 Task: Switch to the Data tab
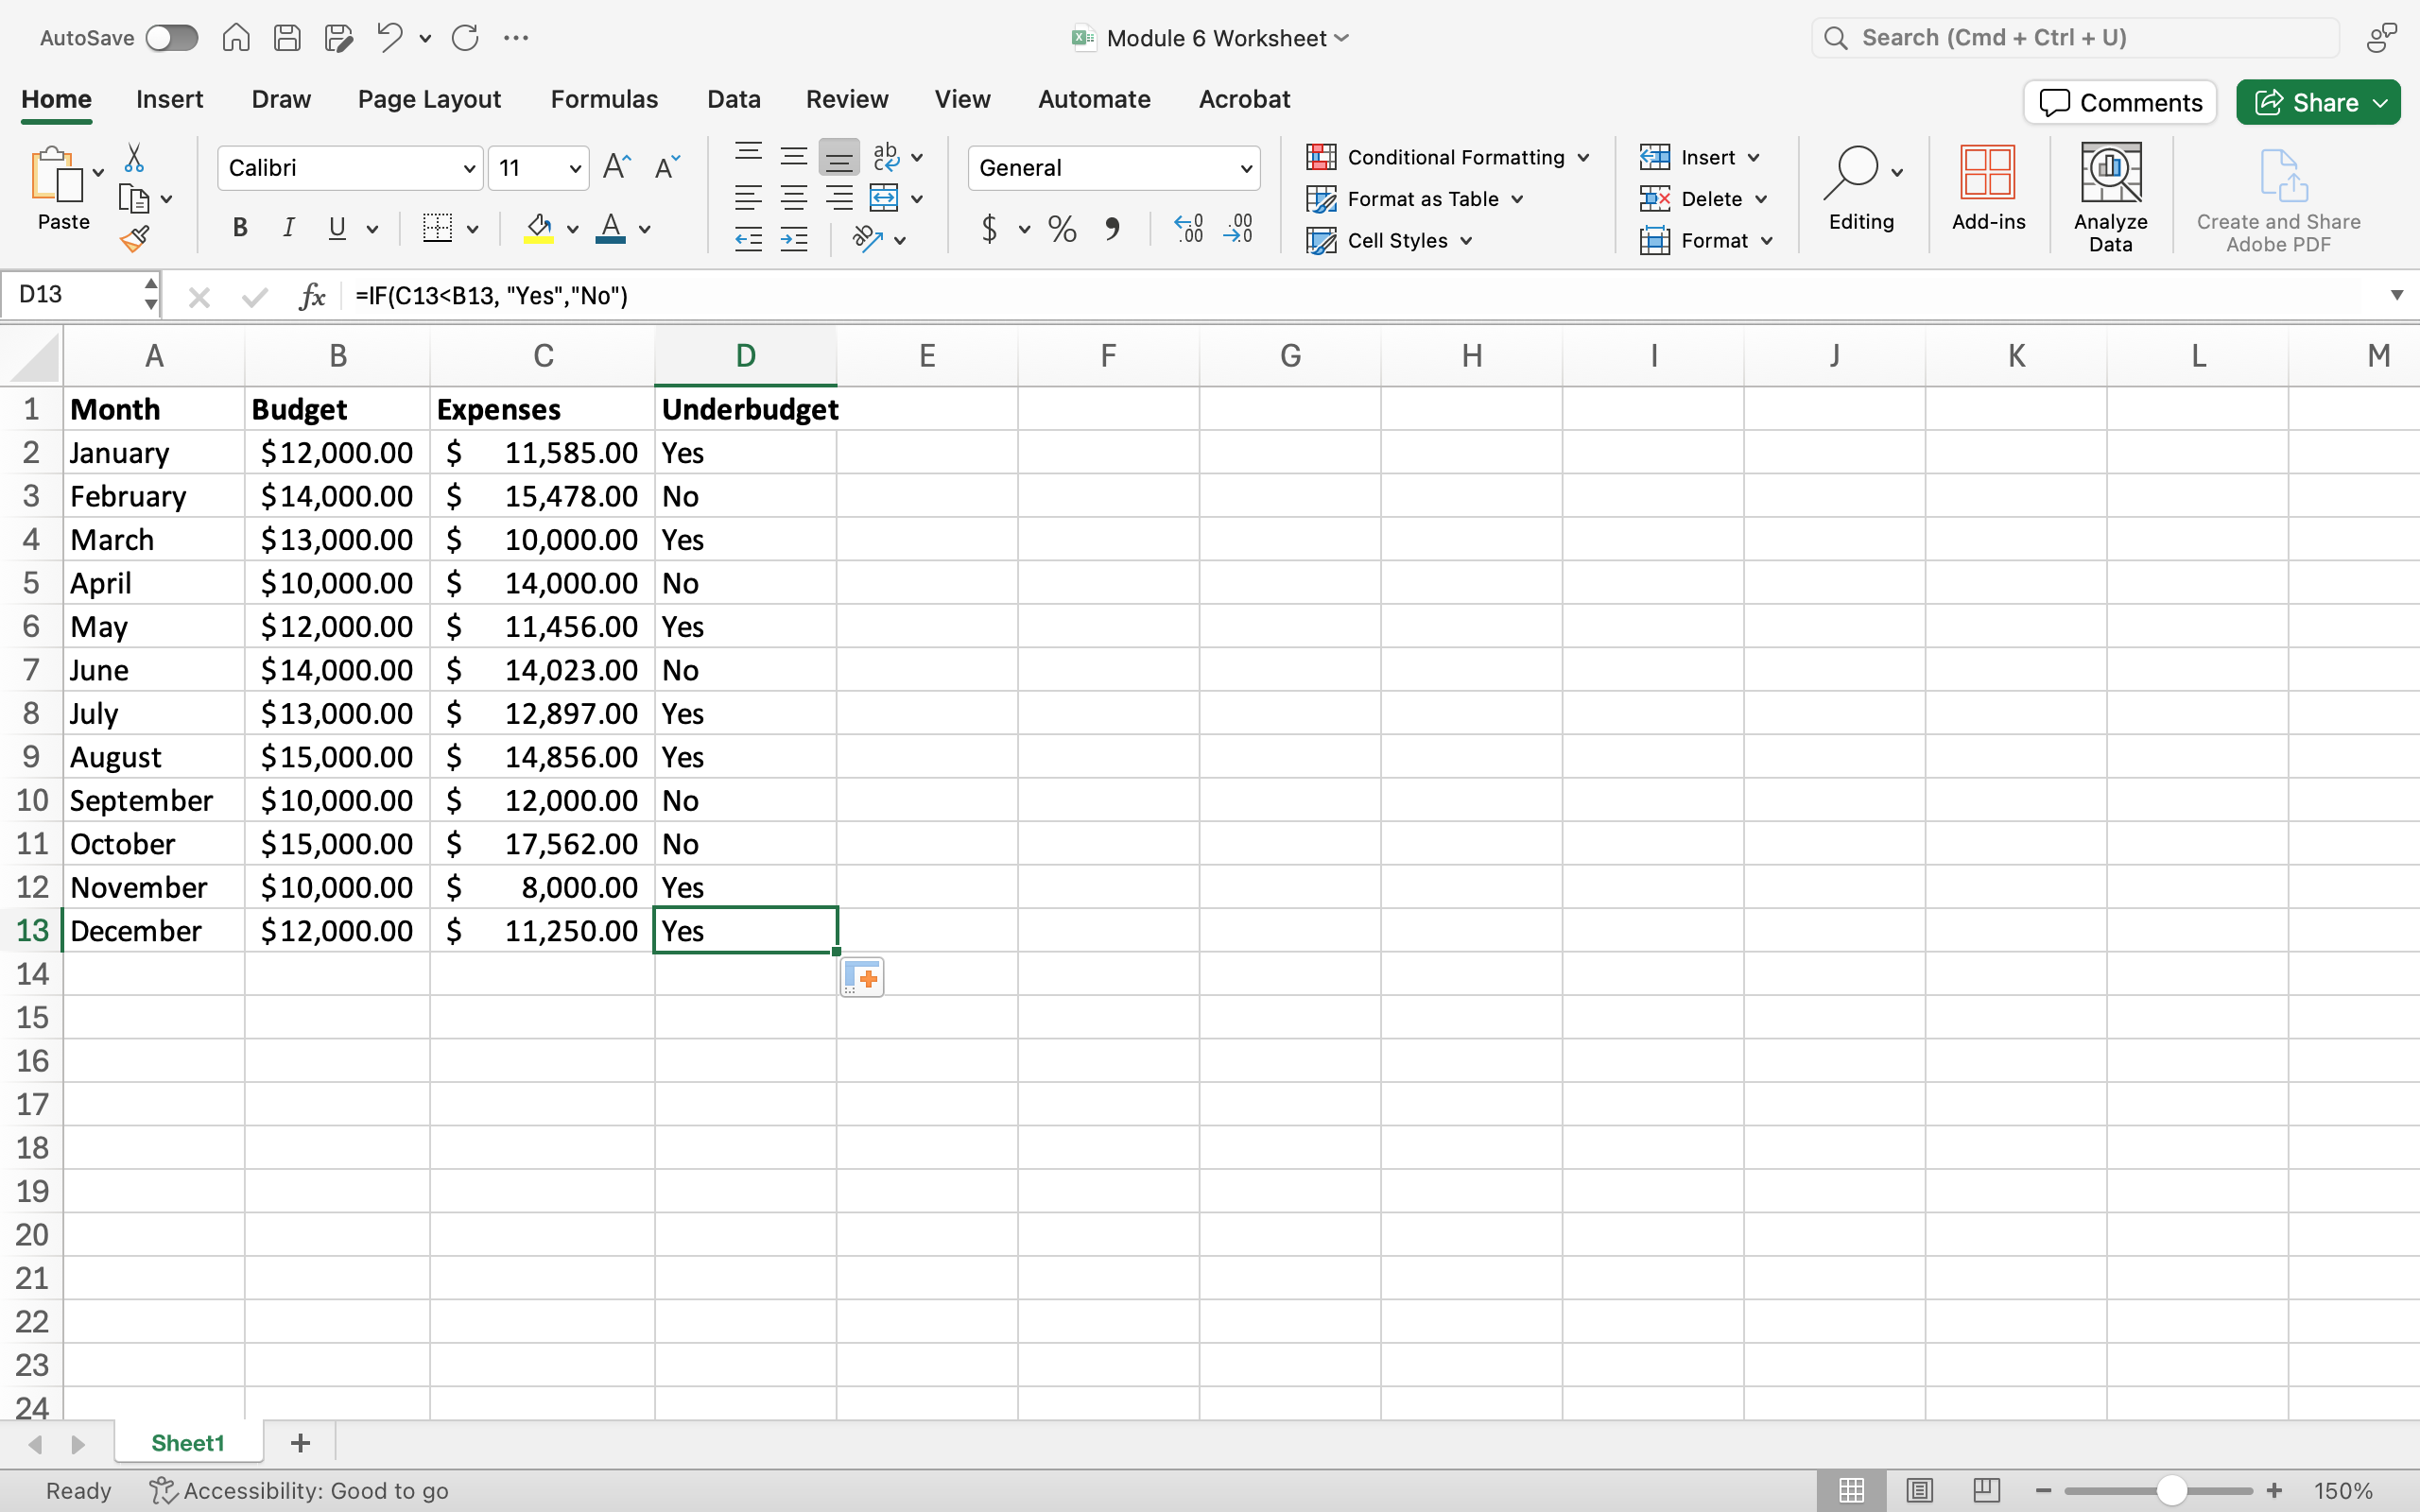[x=734, y=99]
